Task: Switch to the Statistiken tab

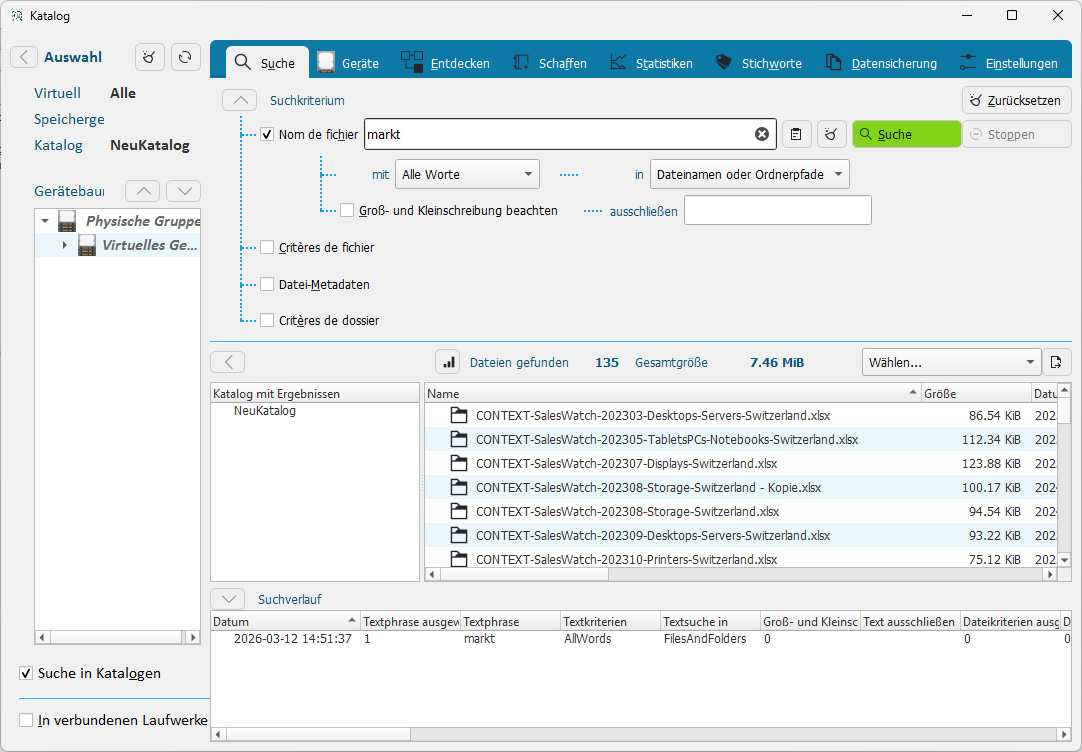Action: 651,63
